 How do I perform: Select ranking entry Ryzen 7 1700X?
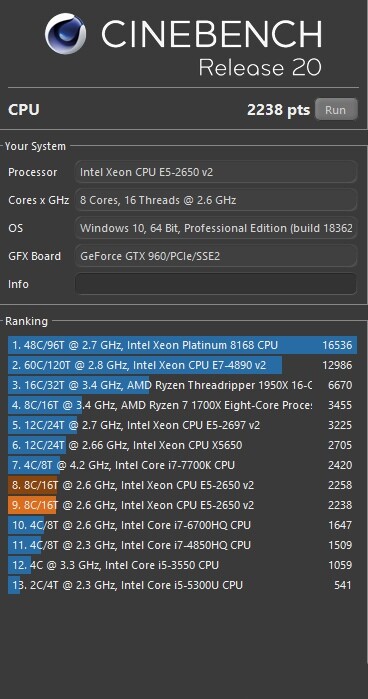point(182,405)
